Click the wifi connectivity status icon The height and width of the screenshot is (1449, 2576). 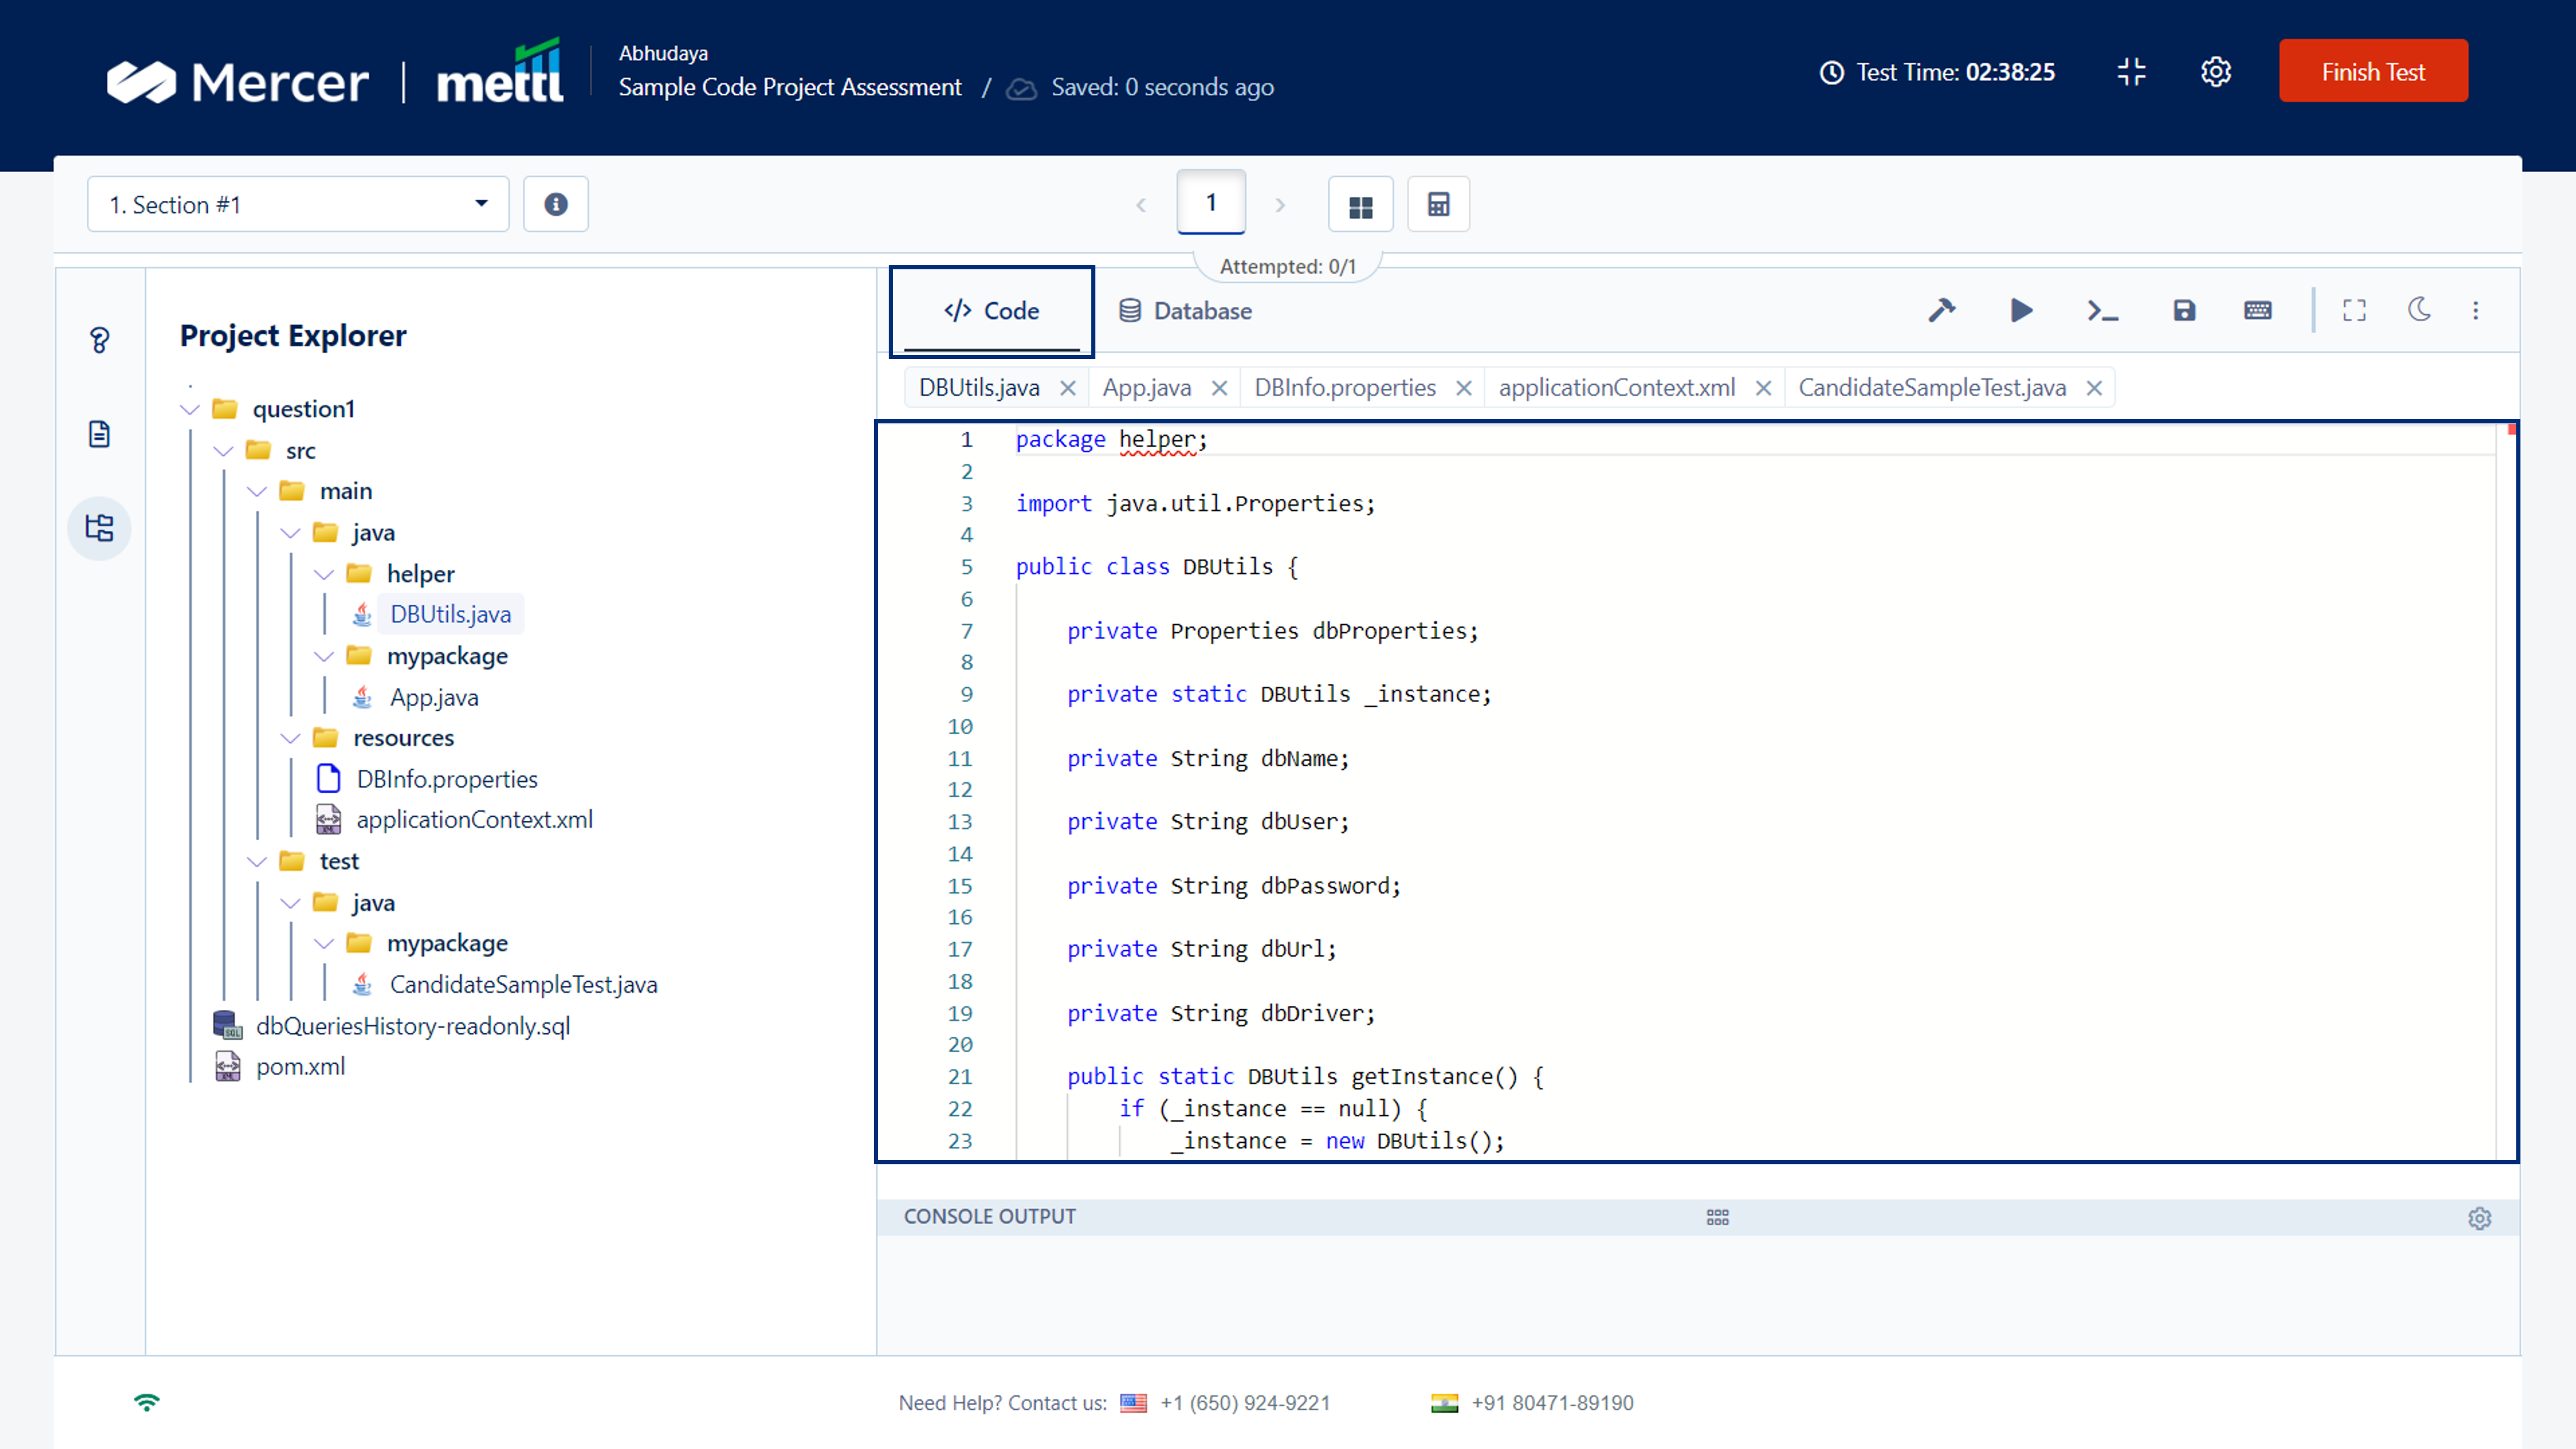pyautogui.click(x=147, y=1402)
